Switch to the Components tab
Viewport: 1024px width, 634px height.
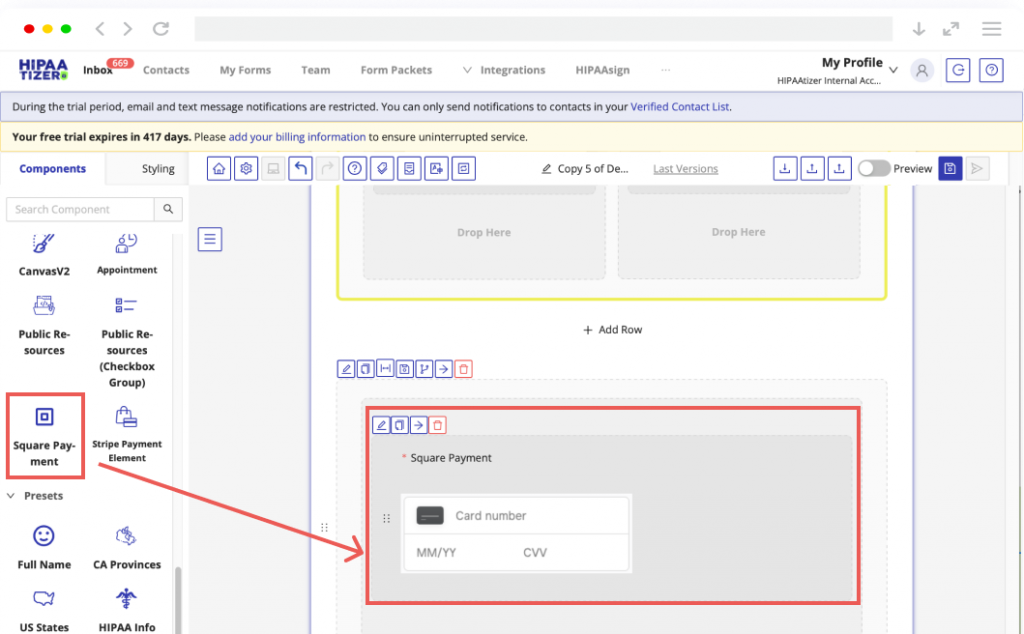click(x=52, y=168)
